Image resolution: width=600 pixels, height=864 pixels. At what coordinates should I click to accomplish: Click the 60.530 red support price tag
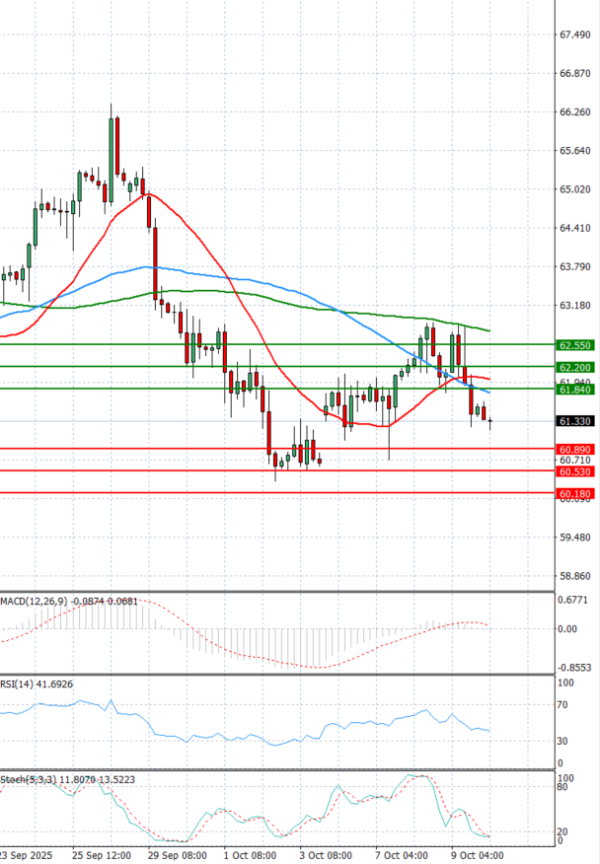[577, 471]
